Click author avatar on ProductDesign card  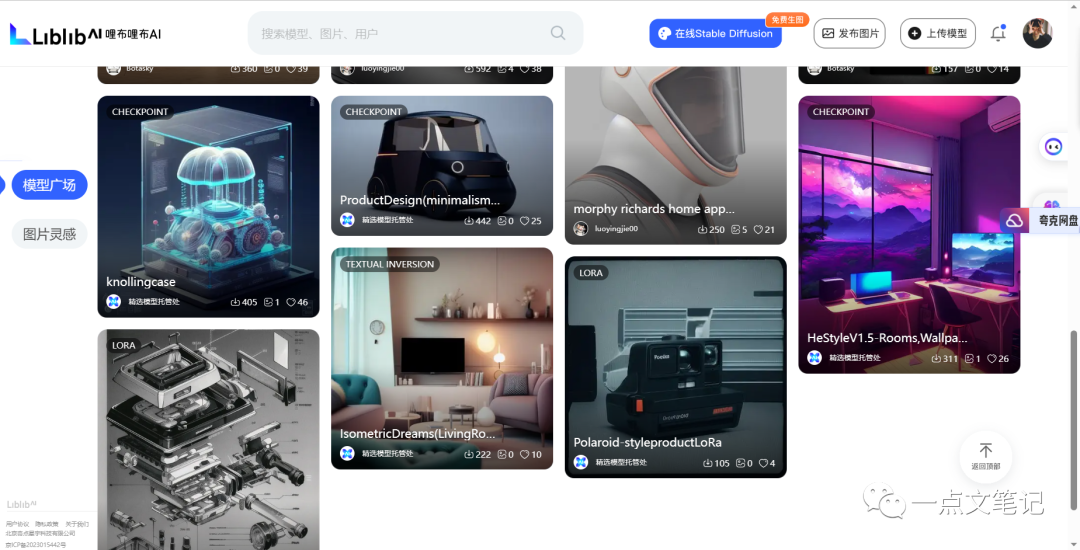(347, 220)
